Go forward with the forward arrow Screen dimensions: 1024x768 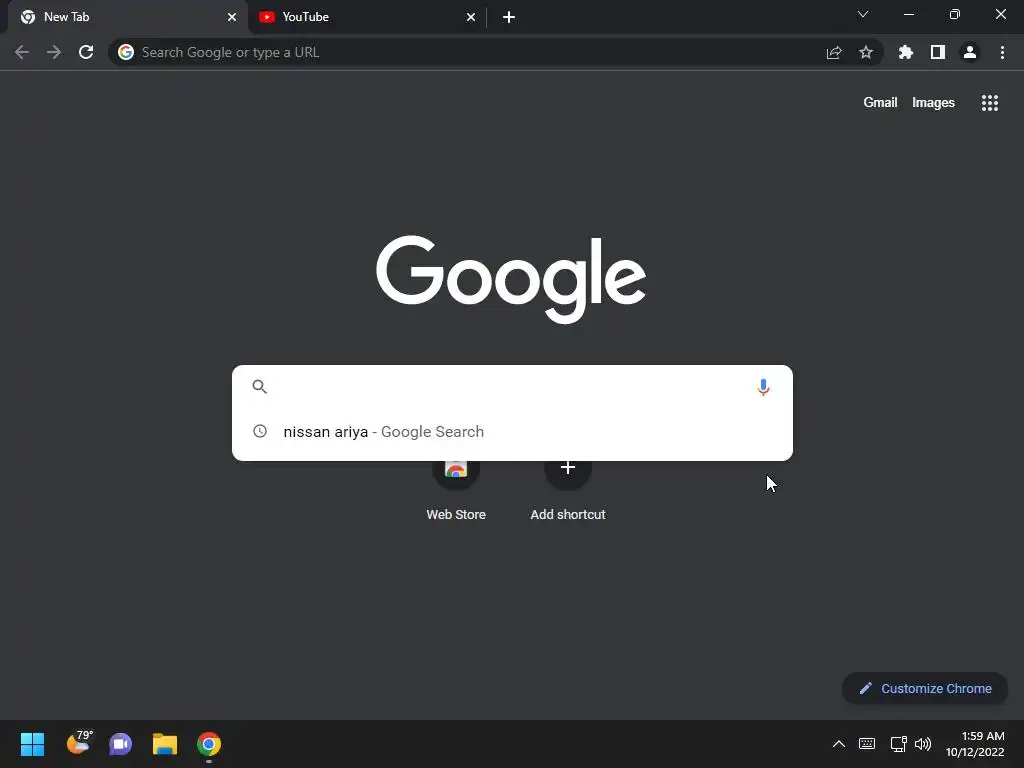(x=54, y=52)
